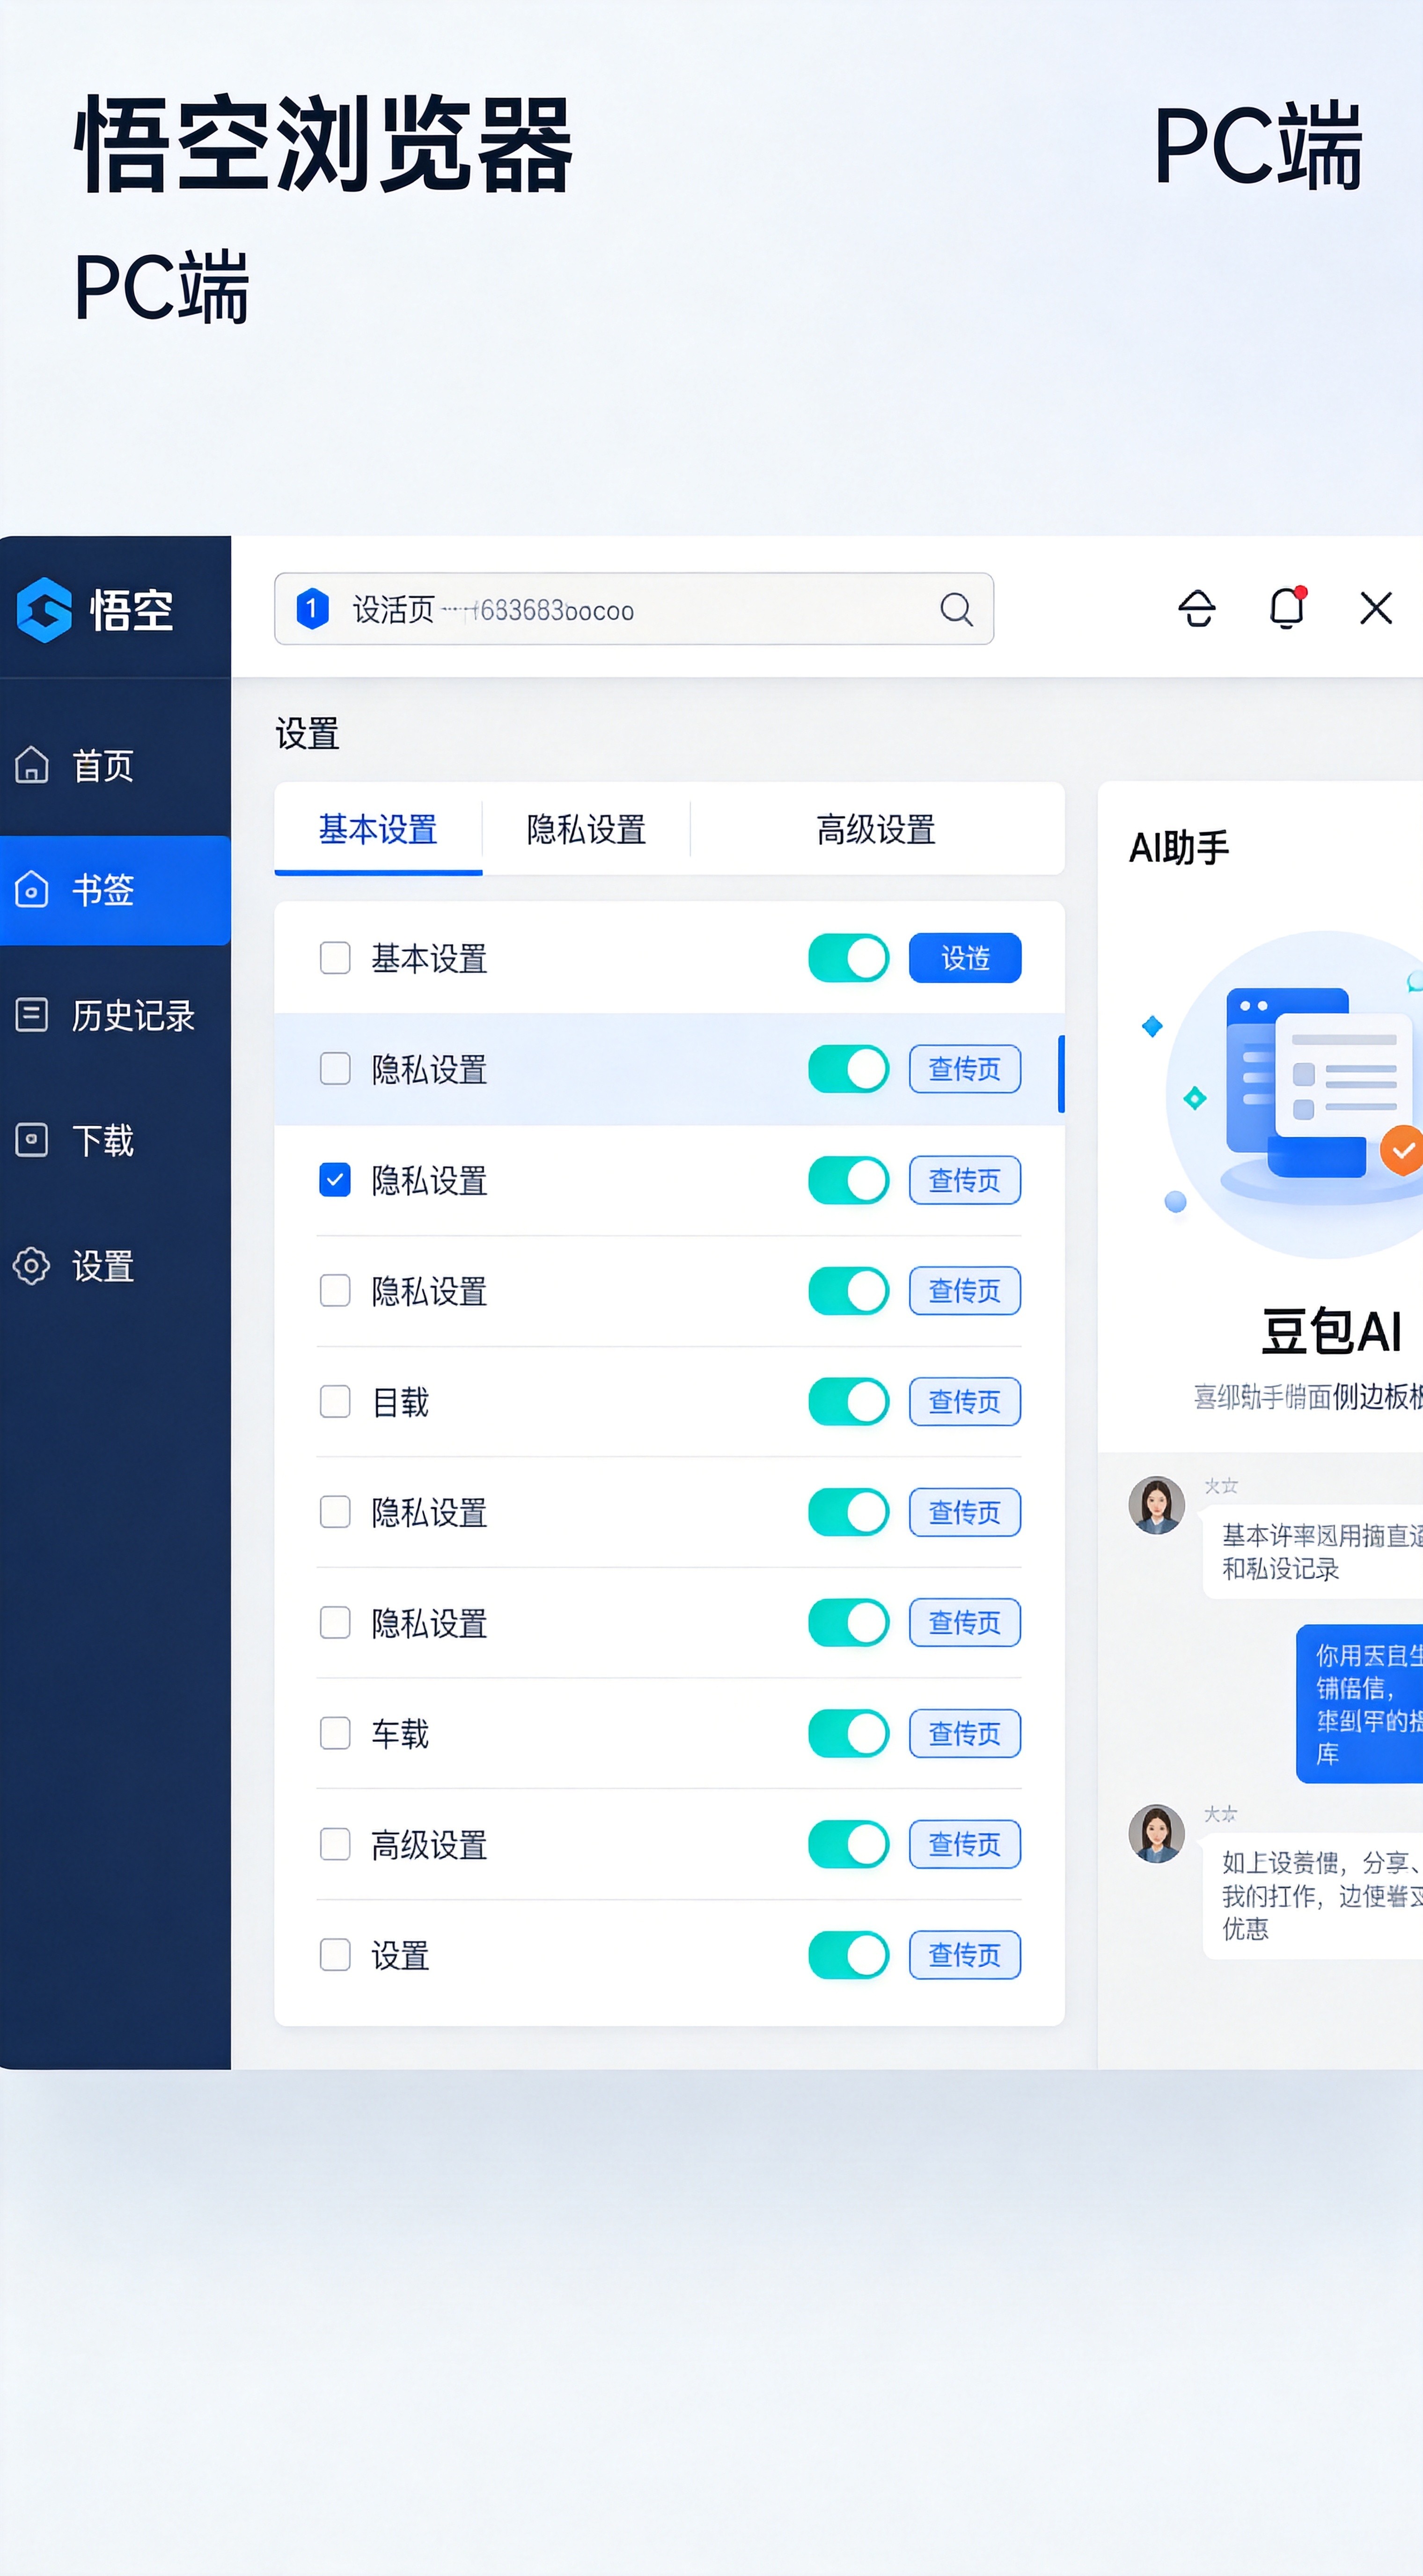Click the 悟空 logo in the sidebar

(95, 610)
